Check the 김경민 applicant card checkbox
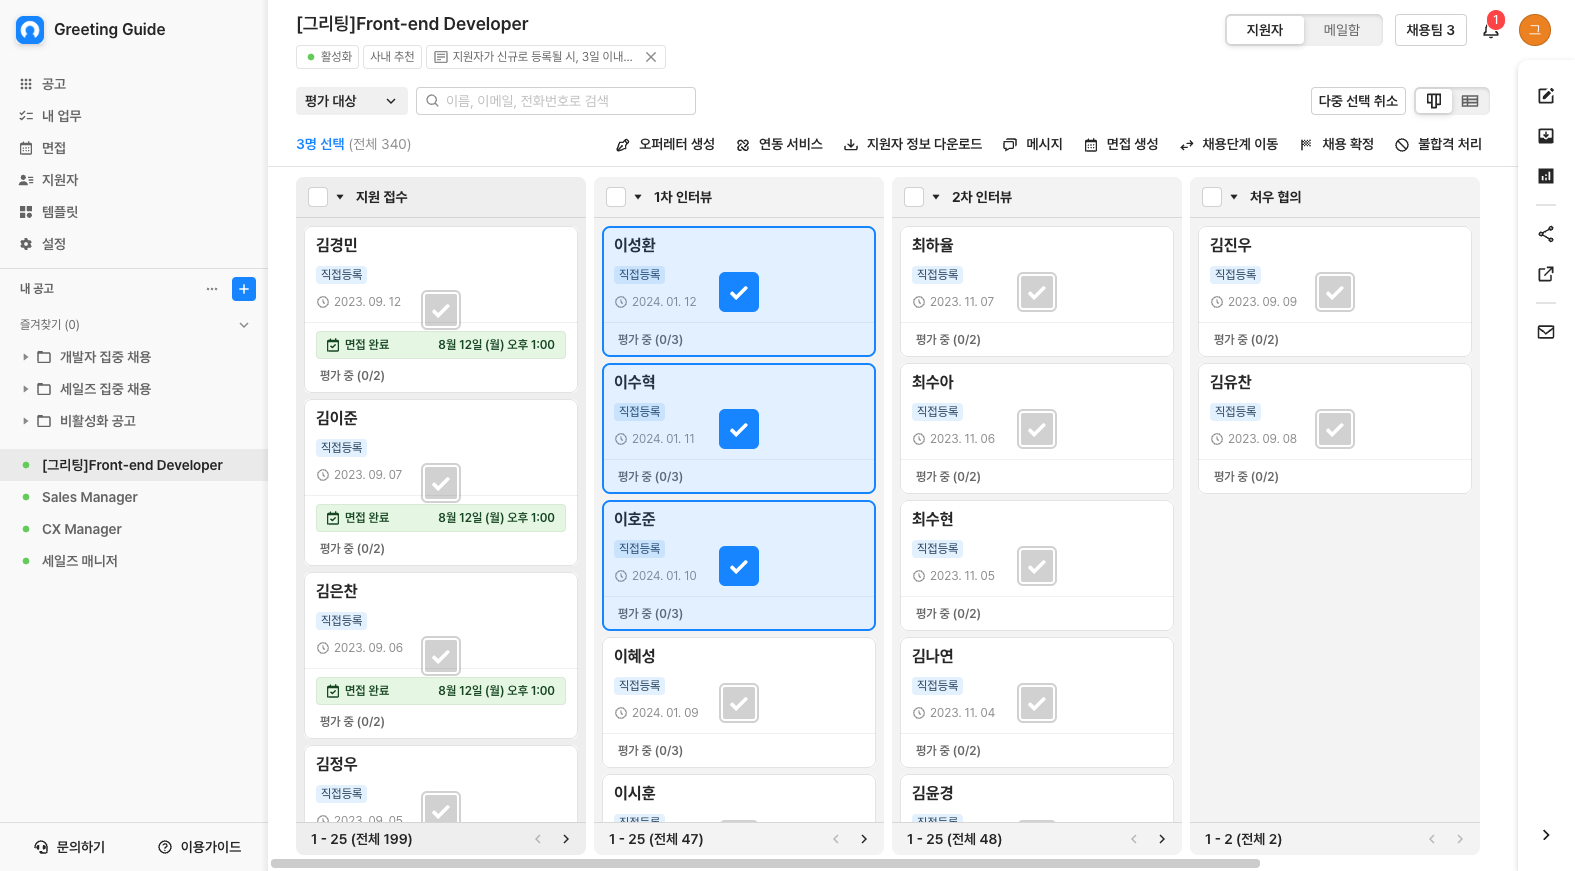This screenshot has height=871, width=1575. point(441,310)
